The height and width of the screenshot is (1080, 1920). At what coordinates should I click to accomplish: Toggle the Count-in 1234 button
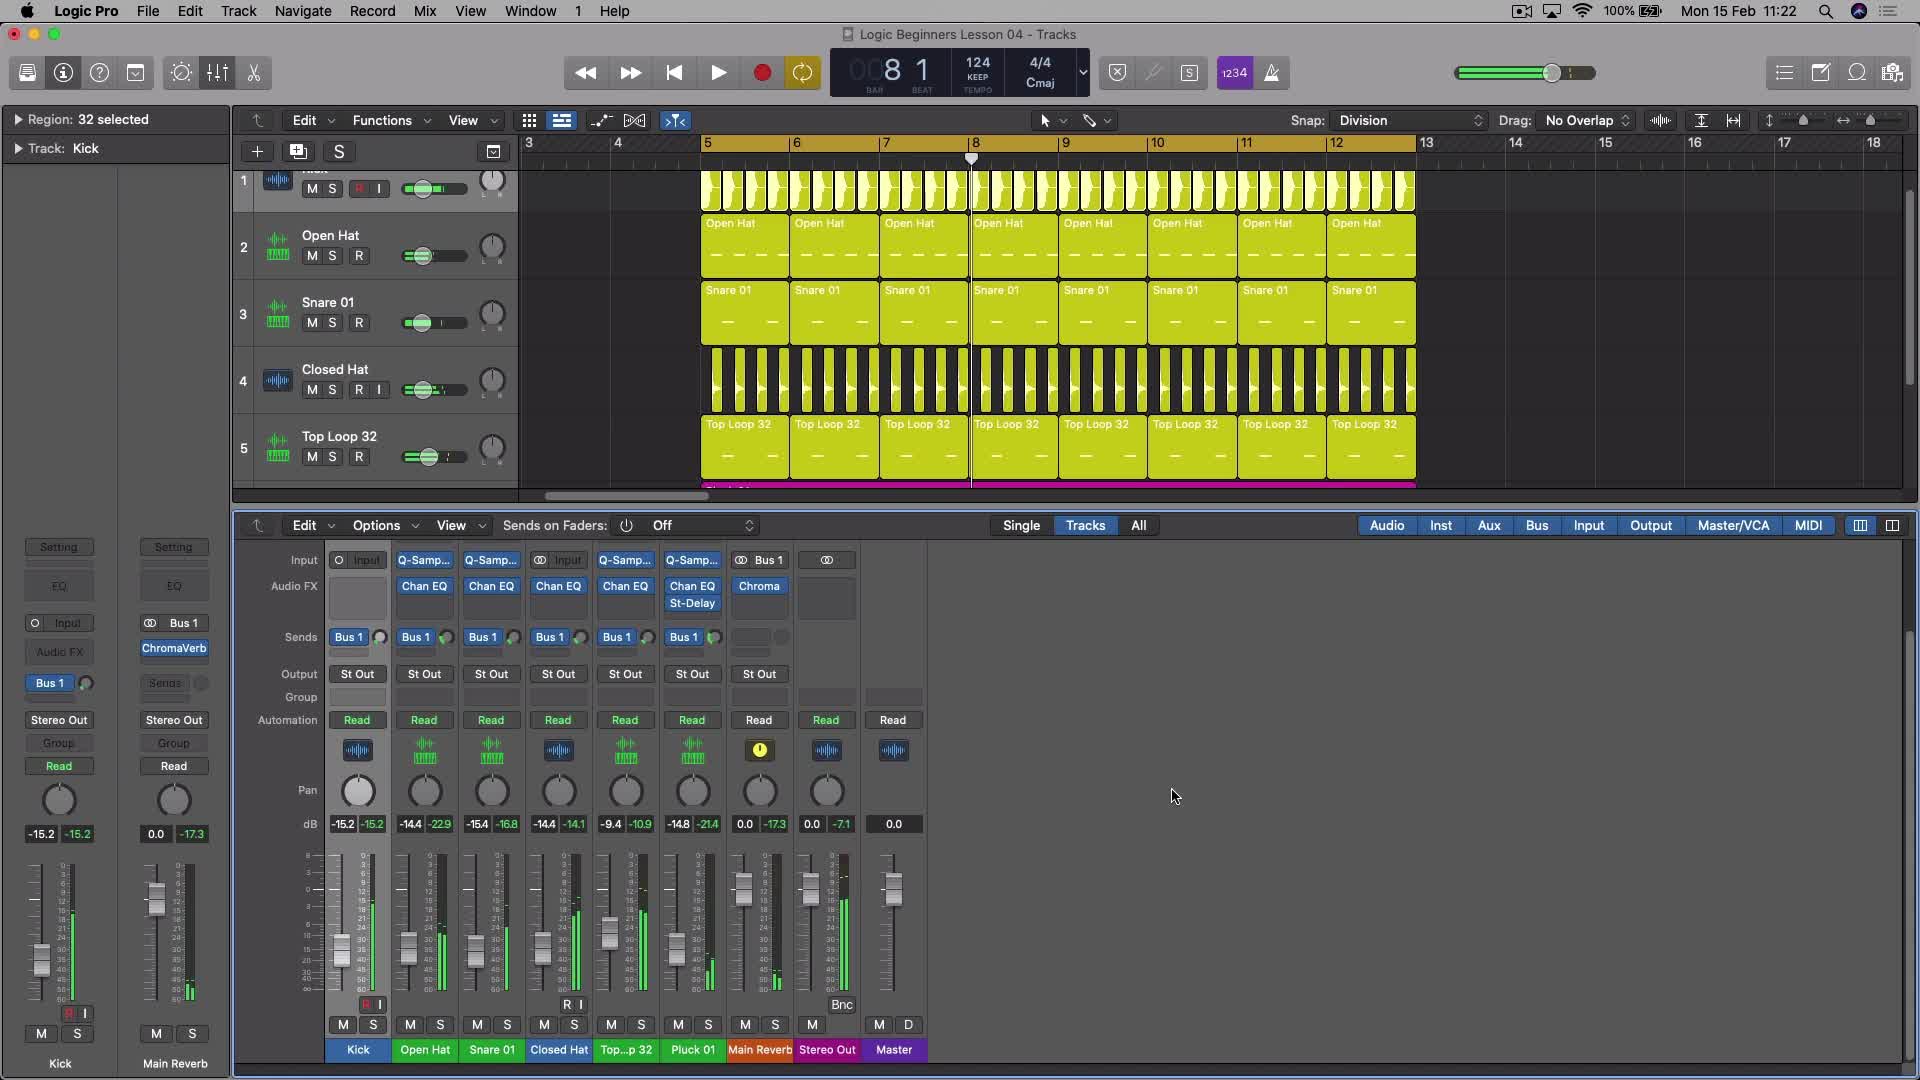1235,73
